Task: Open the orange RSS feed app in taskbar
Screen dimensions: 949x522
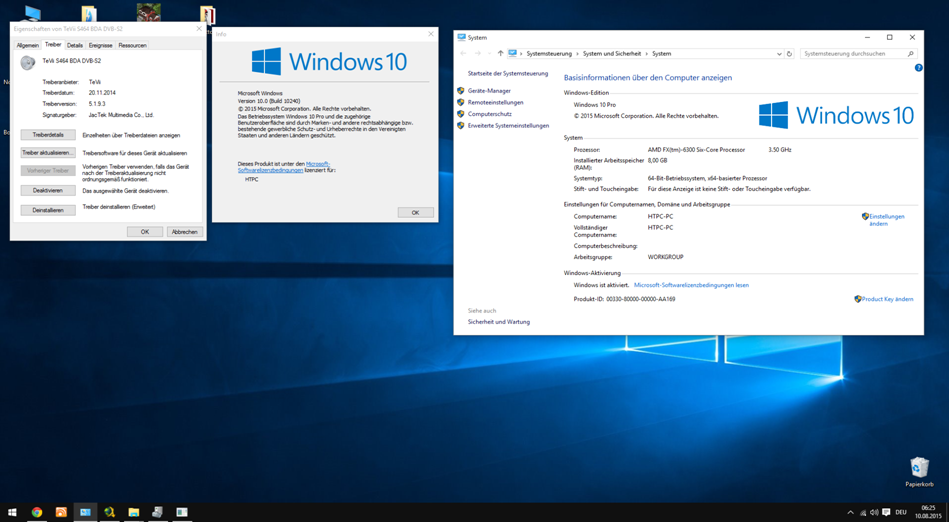Action: [61, 512]
